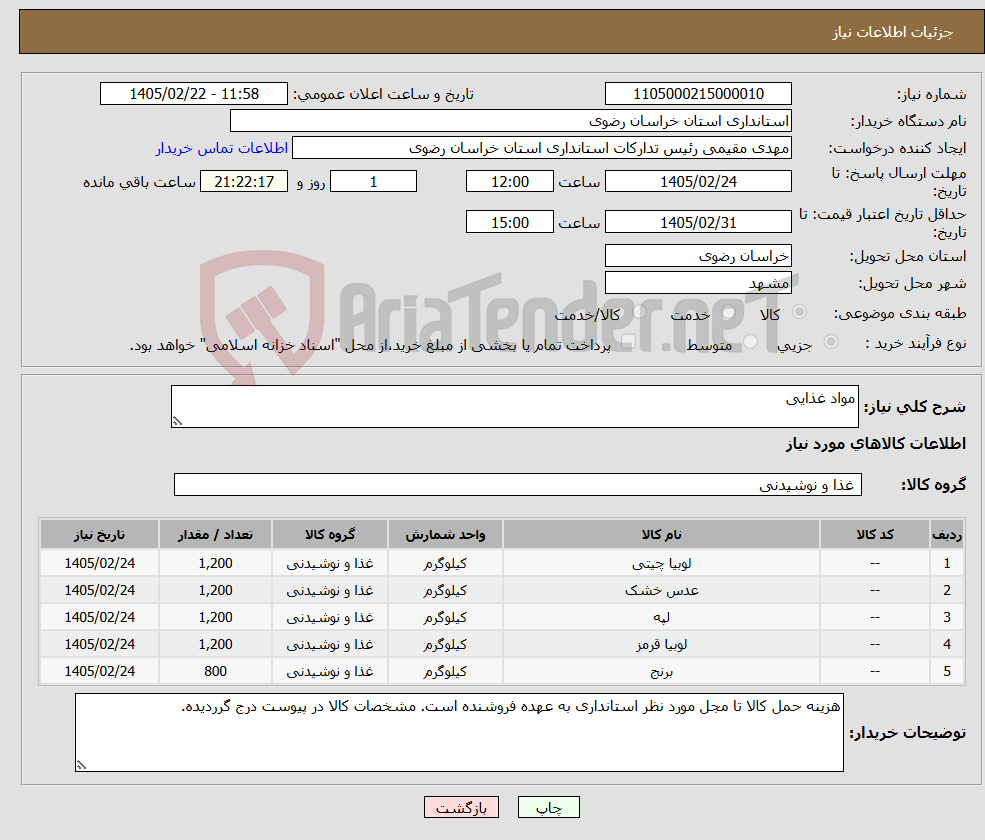The image size is (985, 840).
Task: Click the بازگشت back button
Action: point(461,807)
